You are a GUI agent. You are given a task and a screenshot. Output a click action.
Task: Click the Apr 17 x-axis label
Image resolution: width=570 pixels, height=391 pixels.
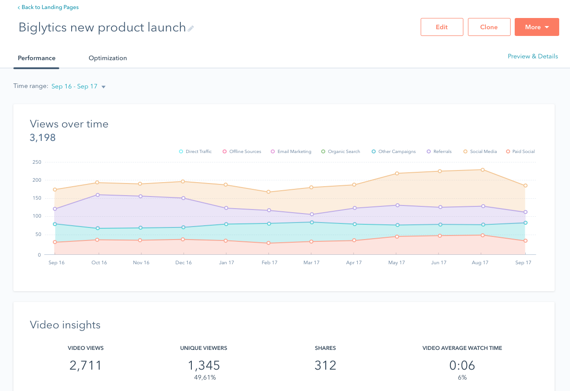[354, 262]
